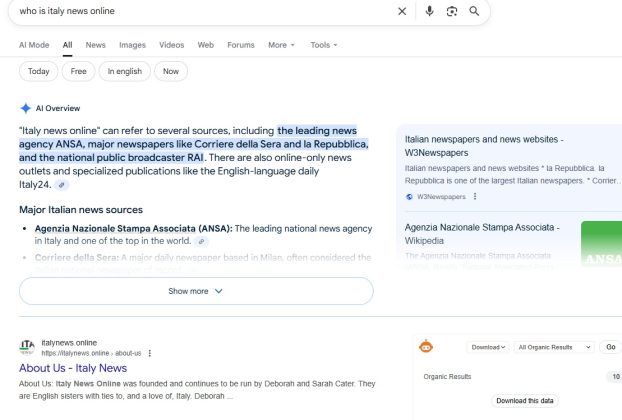Image resolution: width=622 pixels, height=420 pixels.
Task: Open the All Organic Results dropdown
Action: [550, 347]
